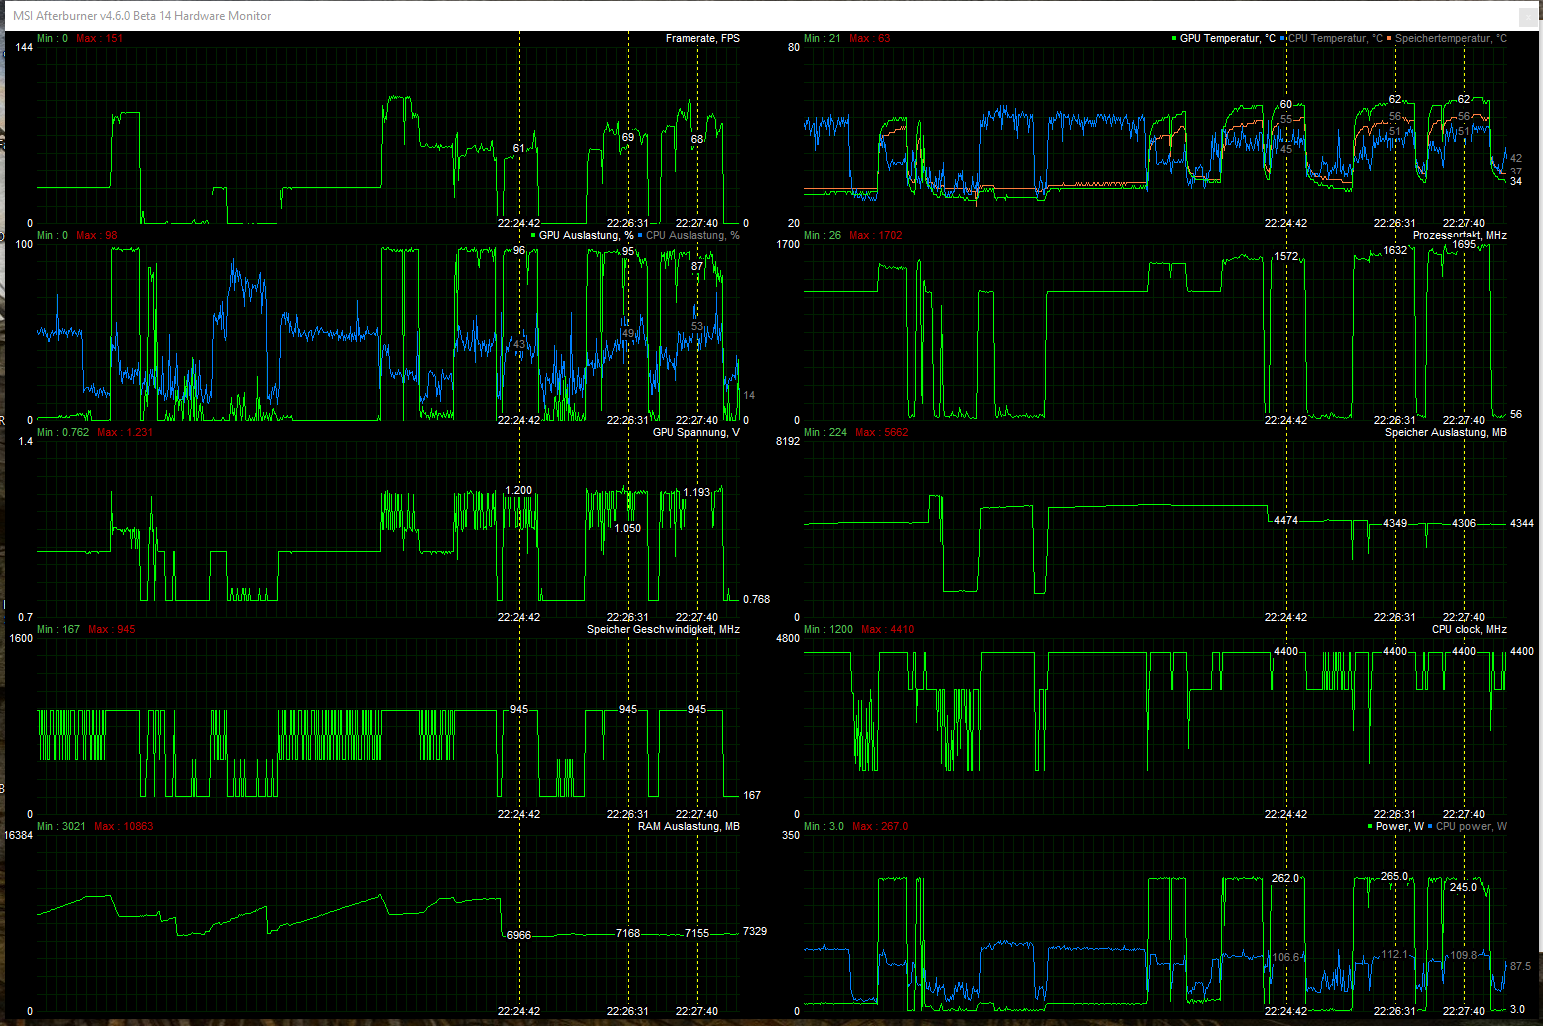This screenshot has height=1026, width=1543.
Task: Click the 61 reading in Framerate graph
Action: [519, 149]
